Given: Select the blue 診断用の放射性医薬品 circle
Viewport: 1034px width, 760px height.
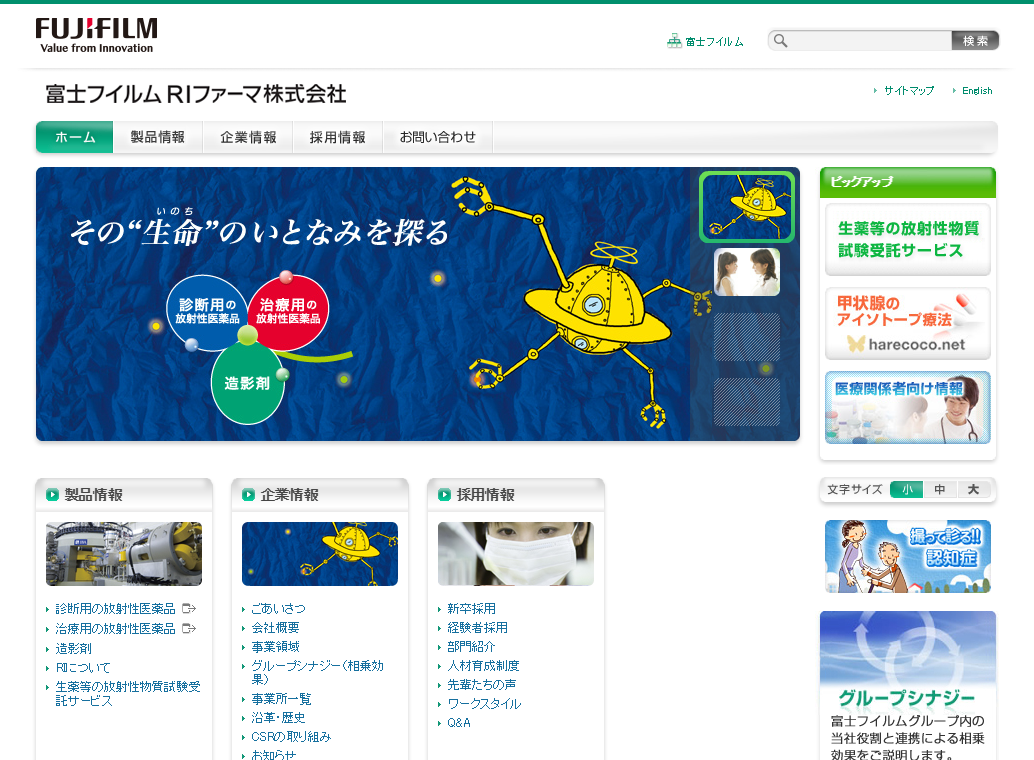Looking at the screenshot, I should [206, 312].
